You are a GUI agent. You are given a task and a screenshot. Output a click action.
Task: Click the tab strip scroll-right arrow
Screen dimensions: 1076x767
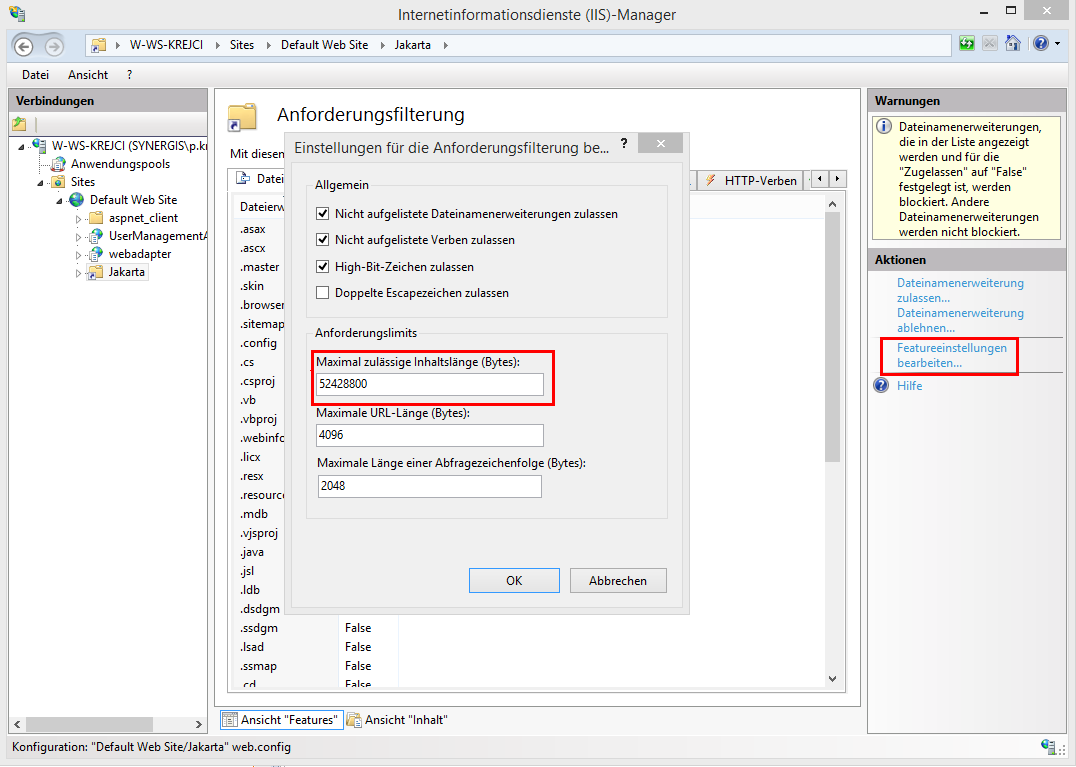click(837, 179)
